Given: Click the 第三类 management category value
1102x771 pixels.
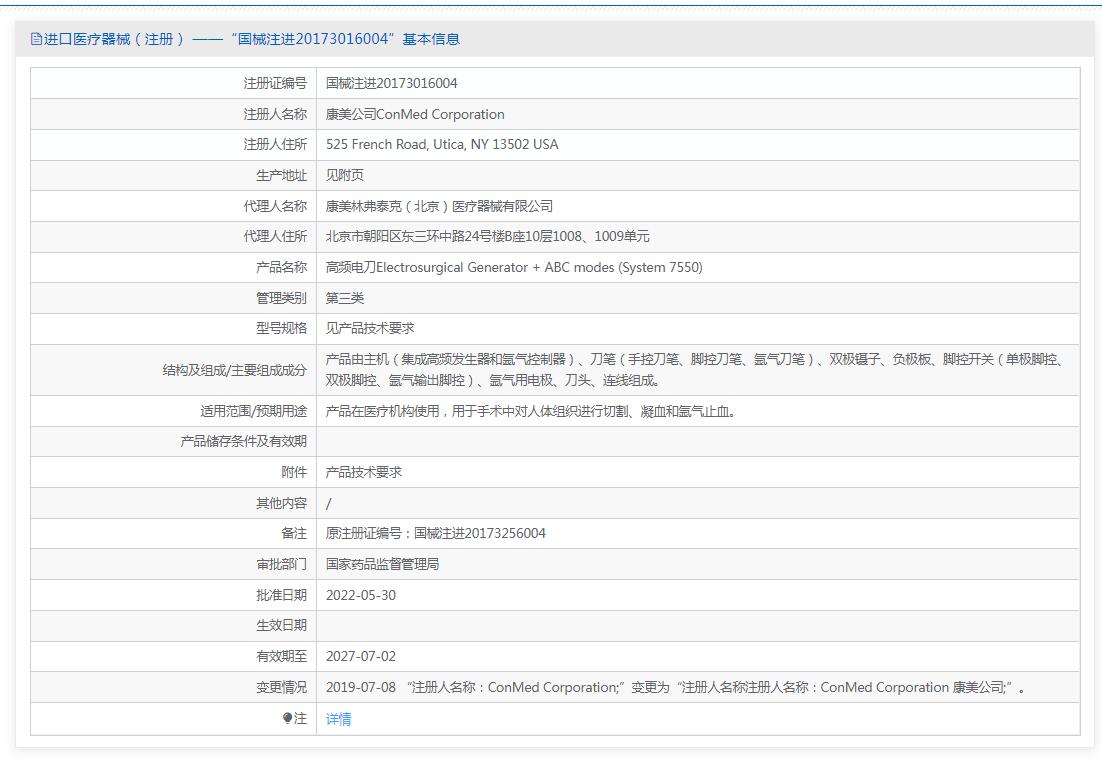Looking at the screenshot, I should [x=345, y=298].
